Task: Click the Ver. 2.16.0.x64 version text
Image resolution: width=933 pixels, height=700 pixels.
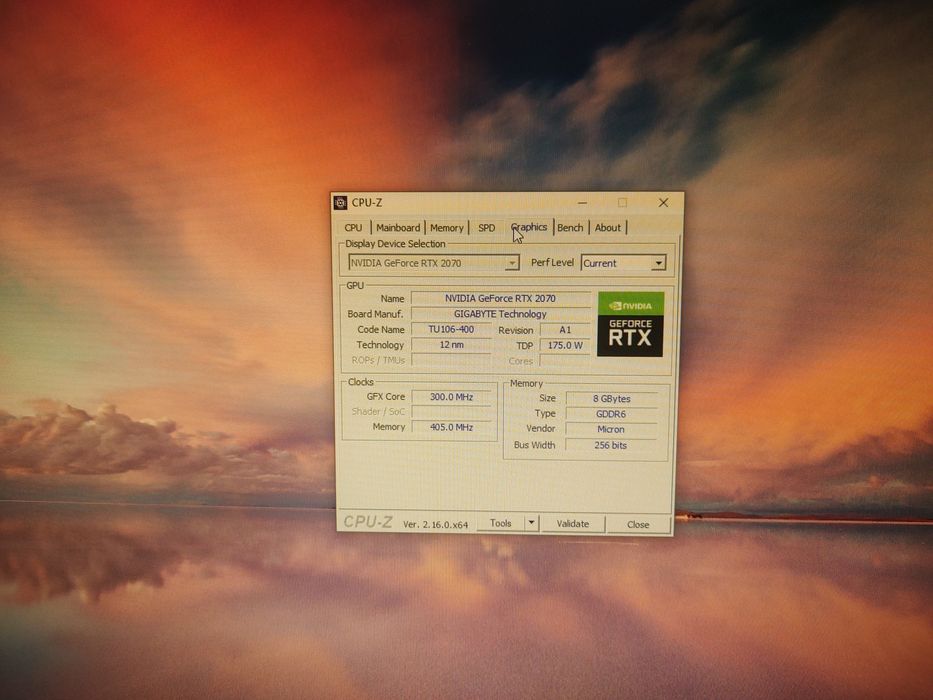Action: click(x=436, y=524)
